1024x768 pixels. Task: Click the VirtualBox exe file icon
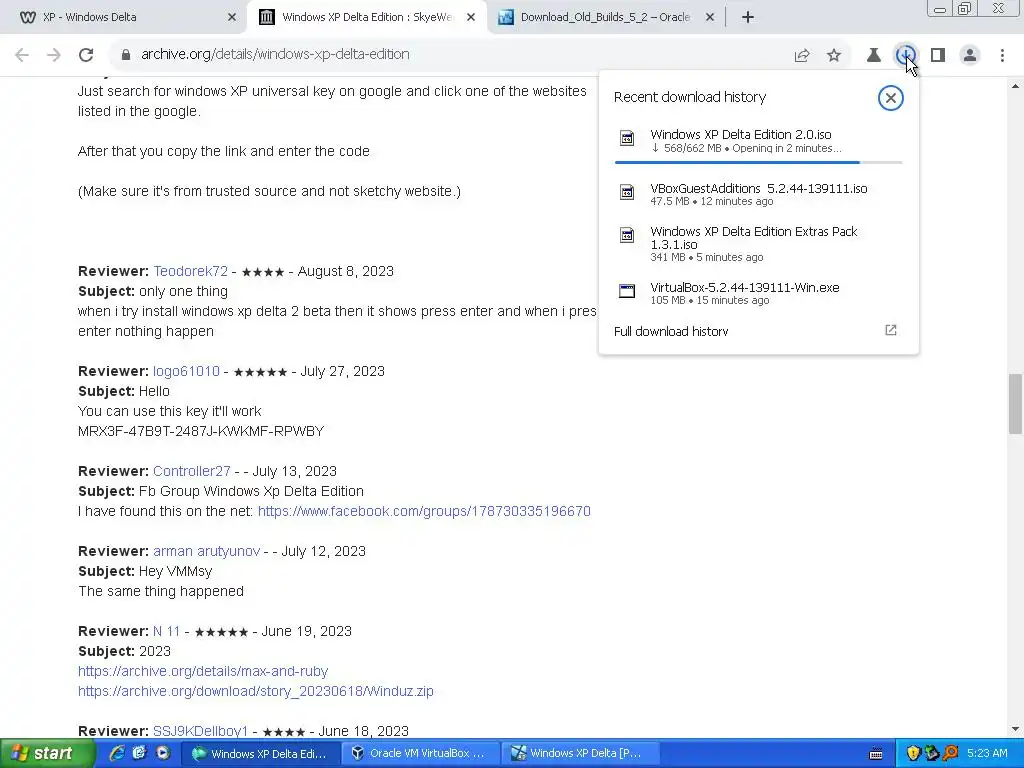627,291
